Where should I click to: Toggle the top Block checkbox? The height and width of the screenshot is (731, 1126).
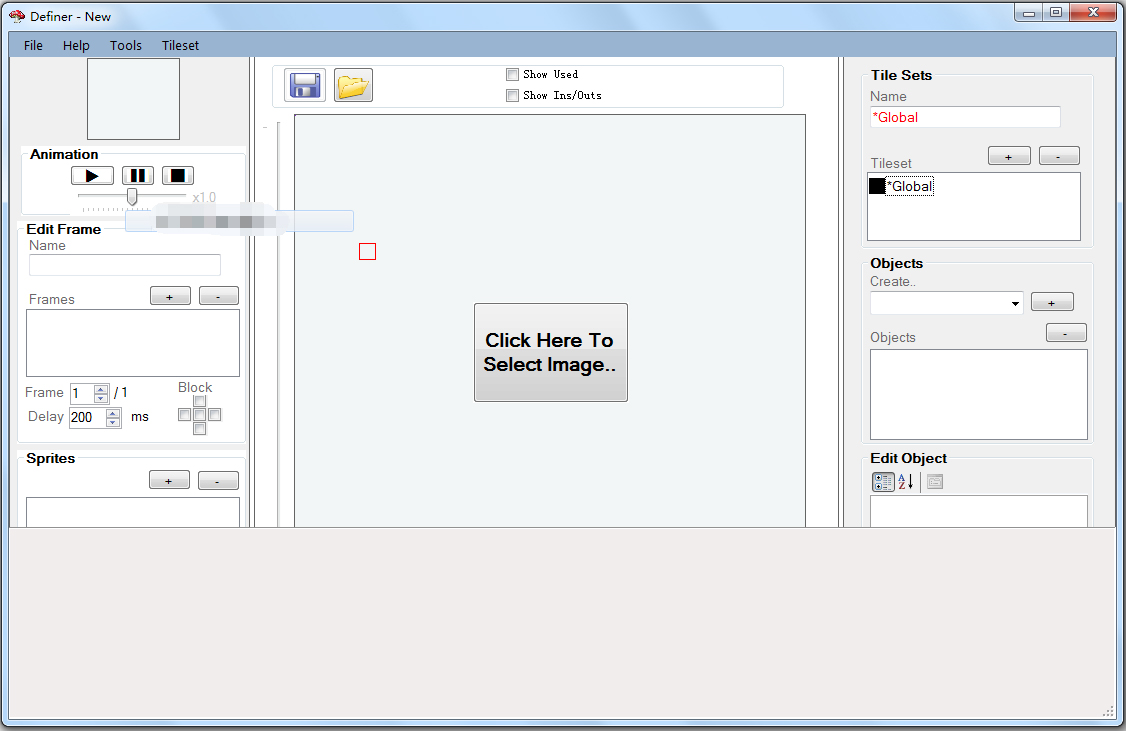pos(200,401)
